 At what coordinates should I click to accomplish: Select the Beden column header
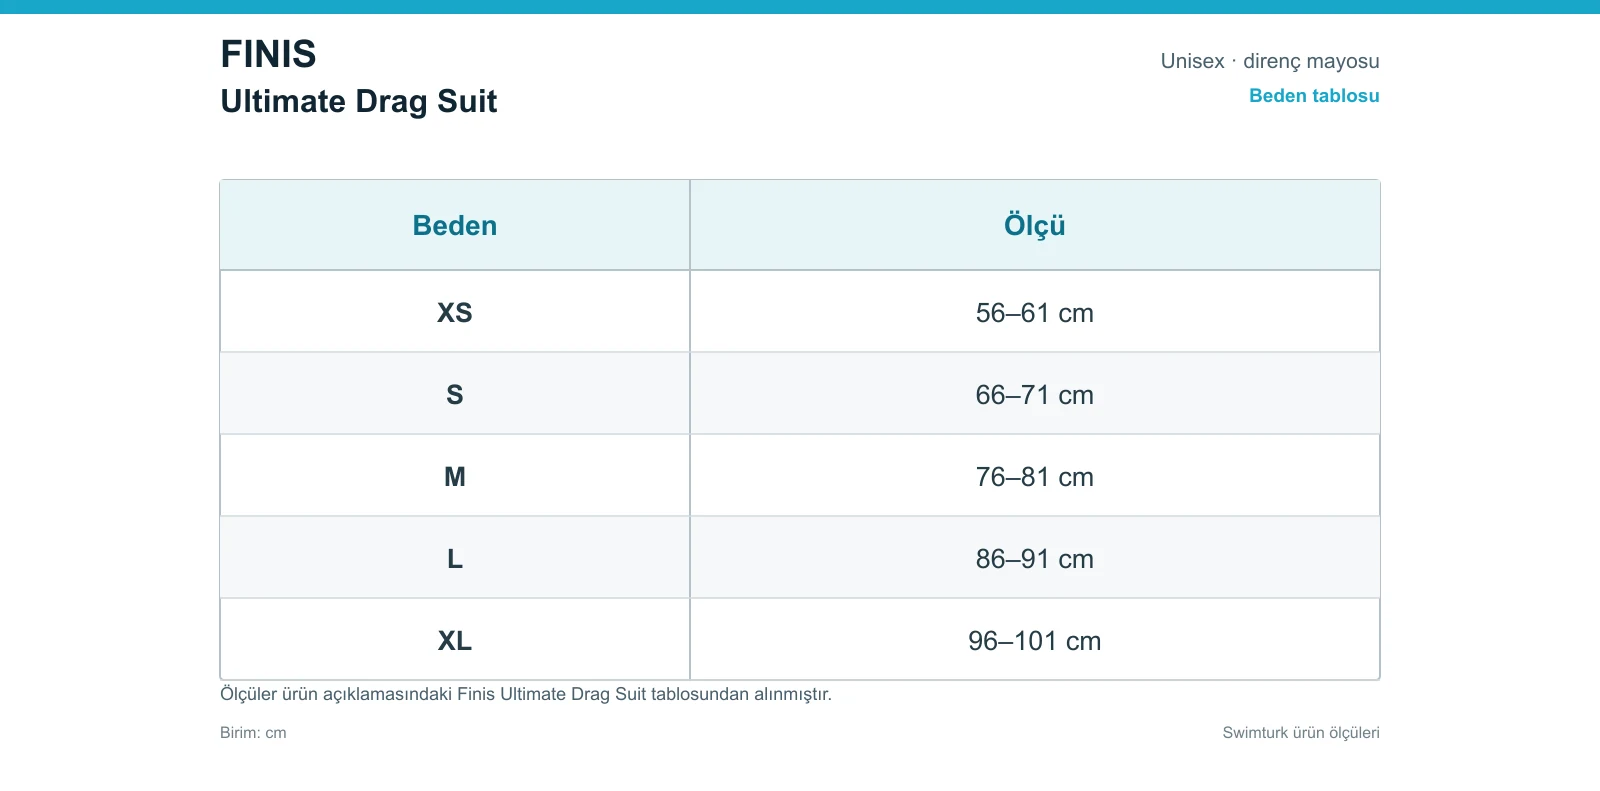pyautogui.click(x=455, y=225)
